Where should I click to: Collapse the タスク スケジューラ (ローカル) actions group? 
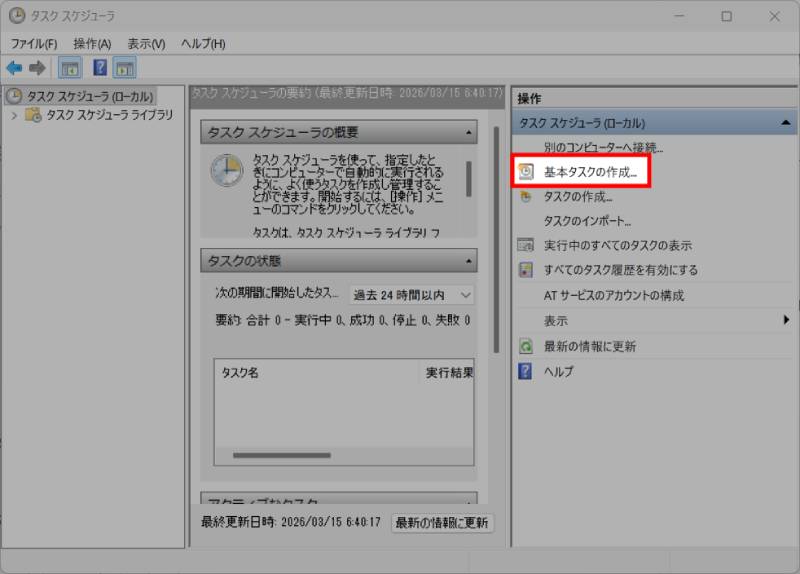point(786,122)
